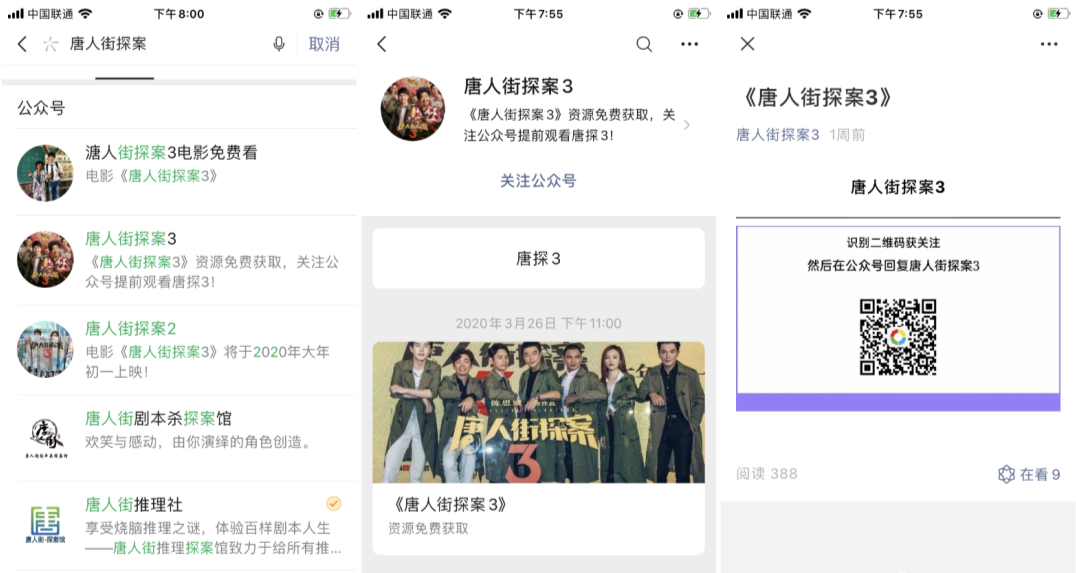Select the 唐人街剧本杀探案馆 account result
This screenshot has width=1076, height=573.
tap(186, 438)
